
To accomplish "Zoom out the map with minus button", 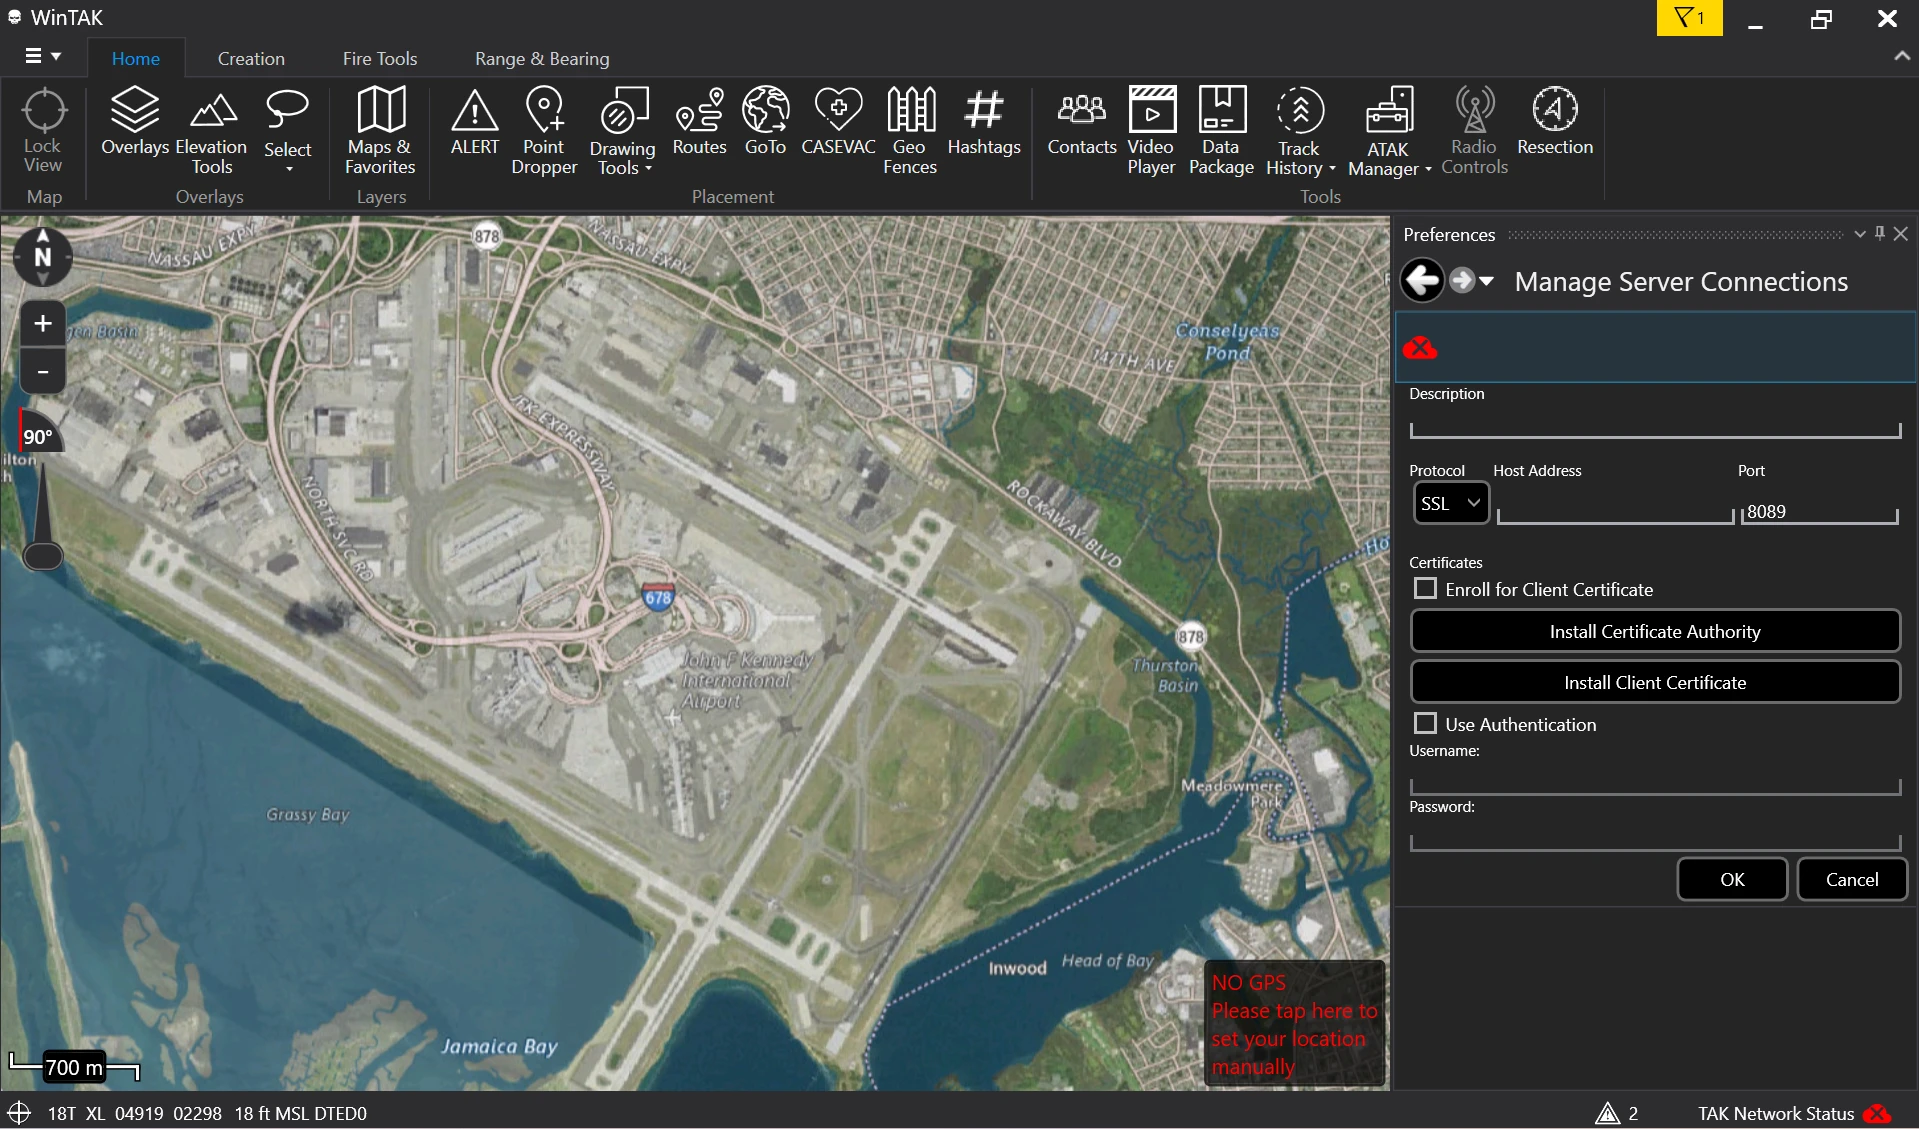I will [43, 371].
